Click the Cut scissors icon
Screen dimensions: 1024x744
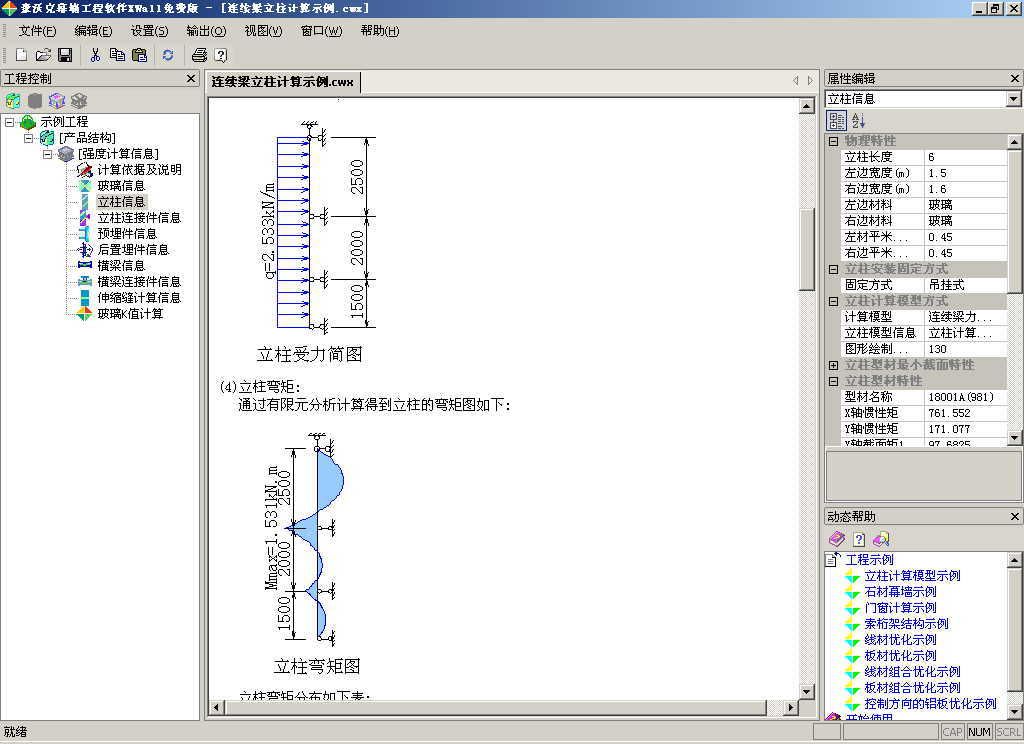[95, 55]
